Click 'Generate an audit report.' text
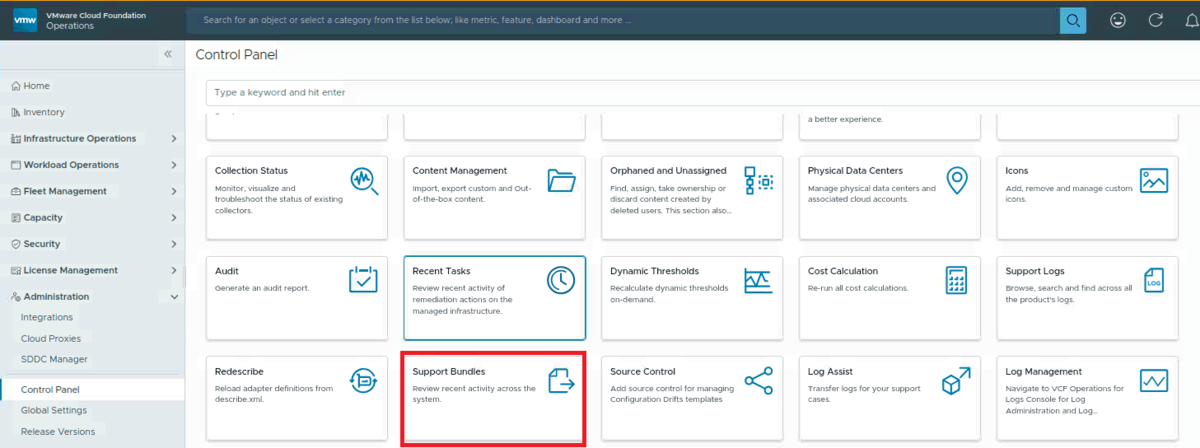Screen dimensions: 1200x448 click(262, 288)
